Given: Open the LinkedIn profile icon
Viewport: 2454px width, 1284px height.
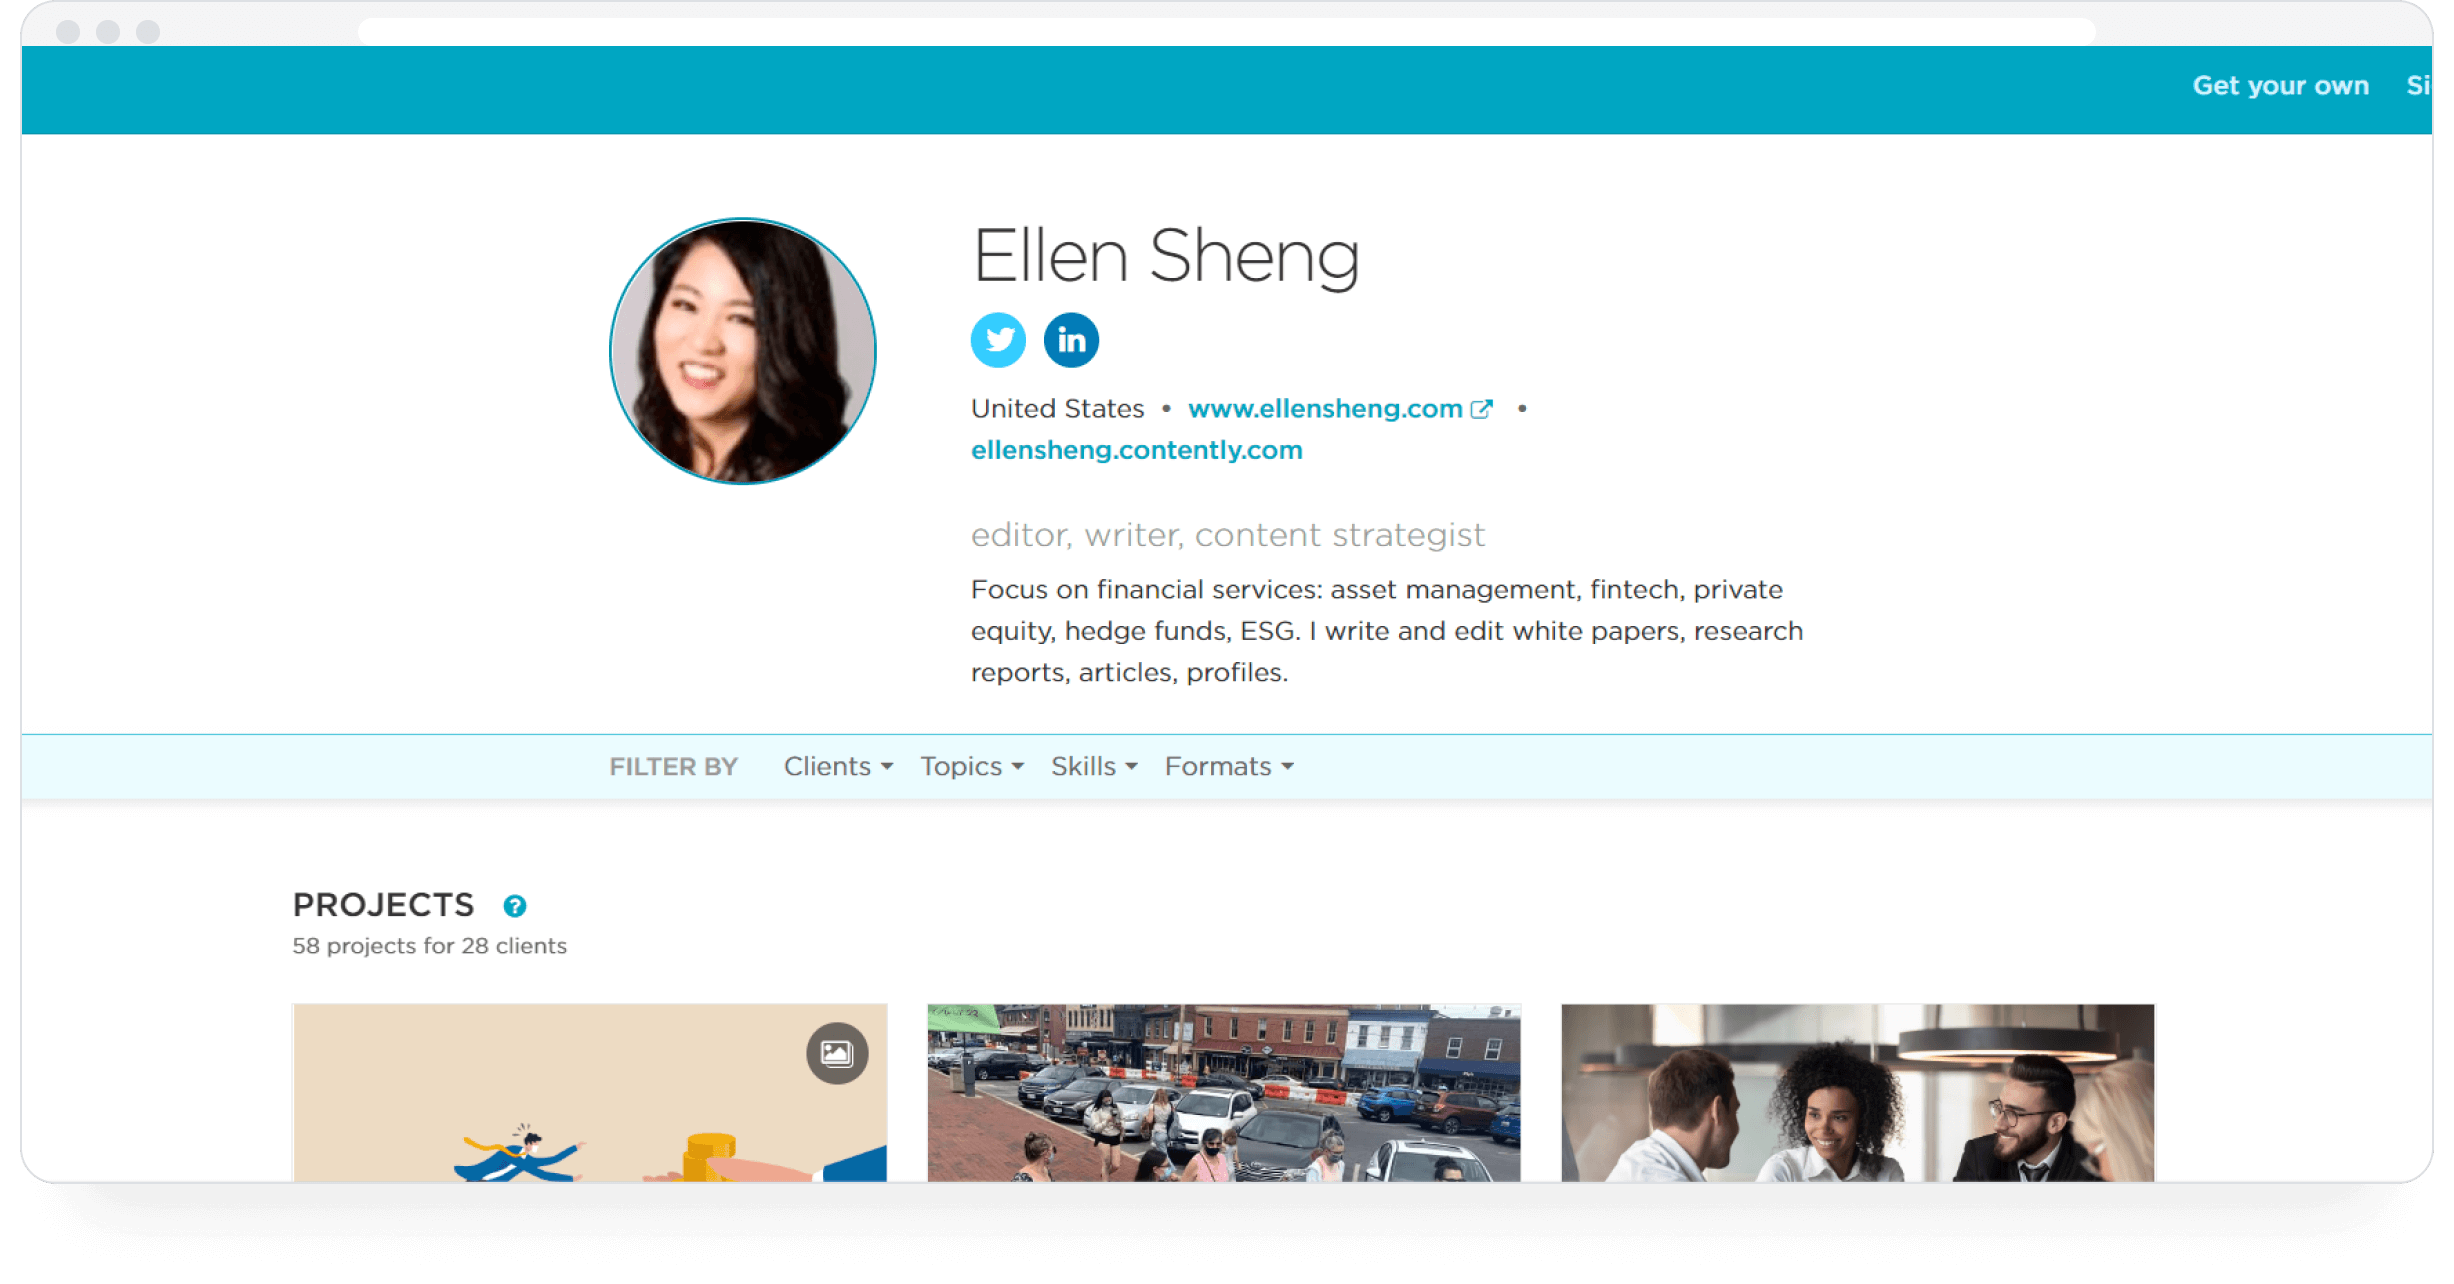Looking at the screenshot, I should point(1071,340).
